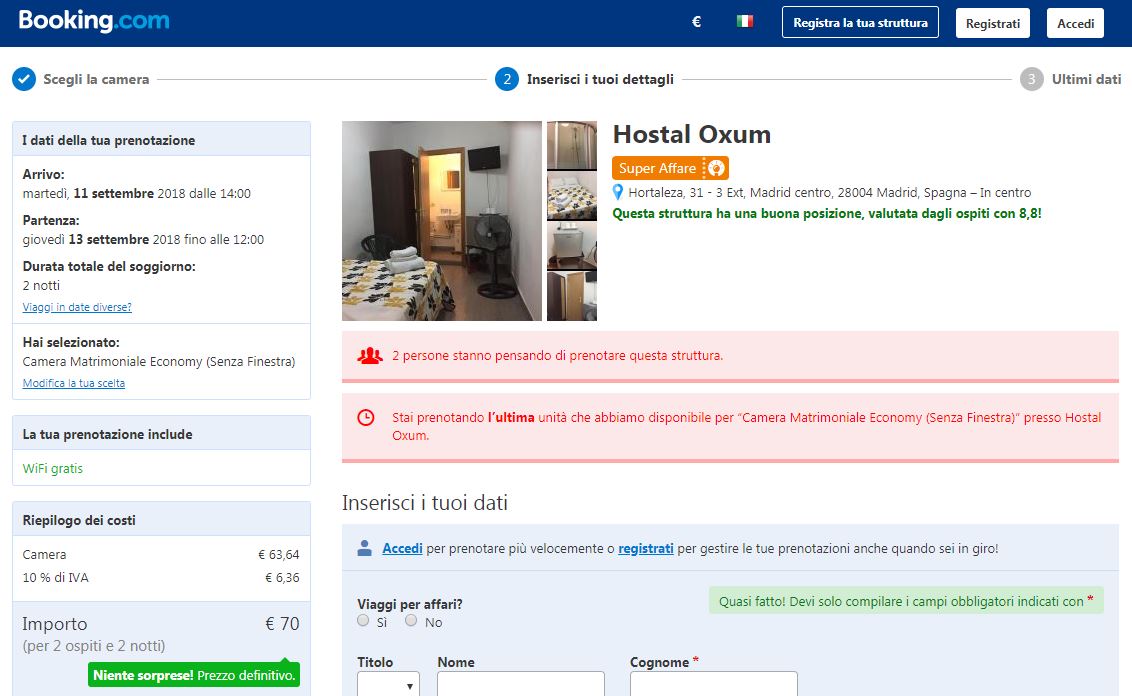Screen dimensions: 1132x696
Task: Open the Italian flag language selector
Action: pos(744,22)
